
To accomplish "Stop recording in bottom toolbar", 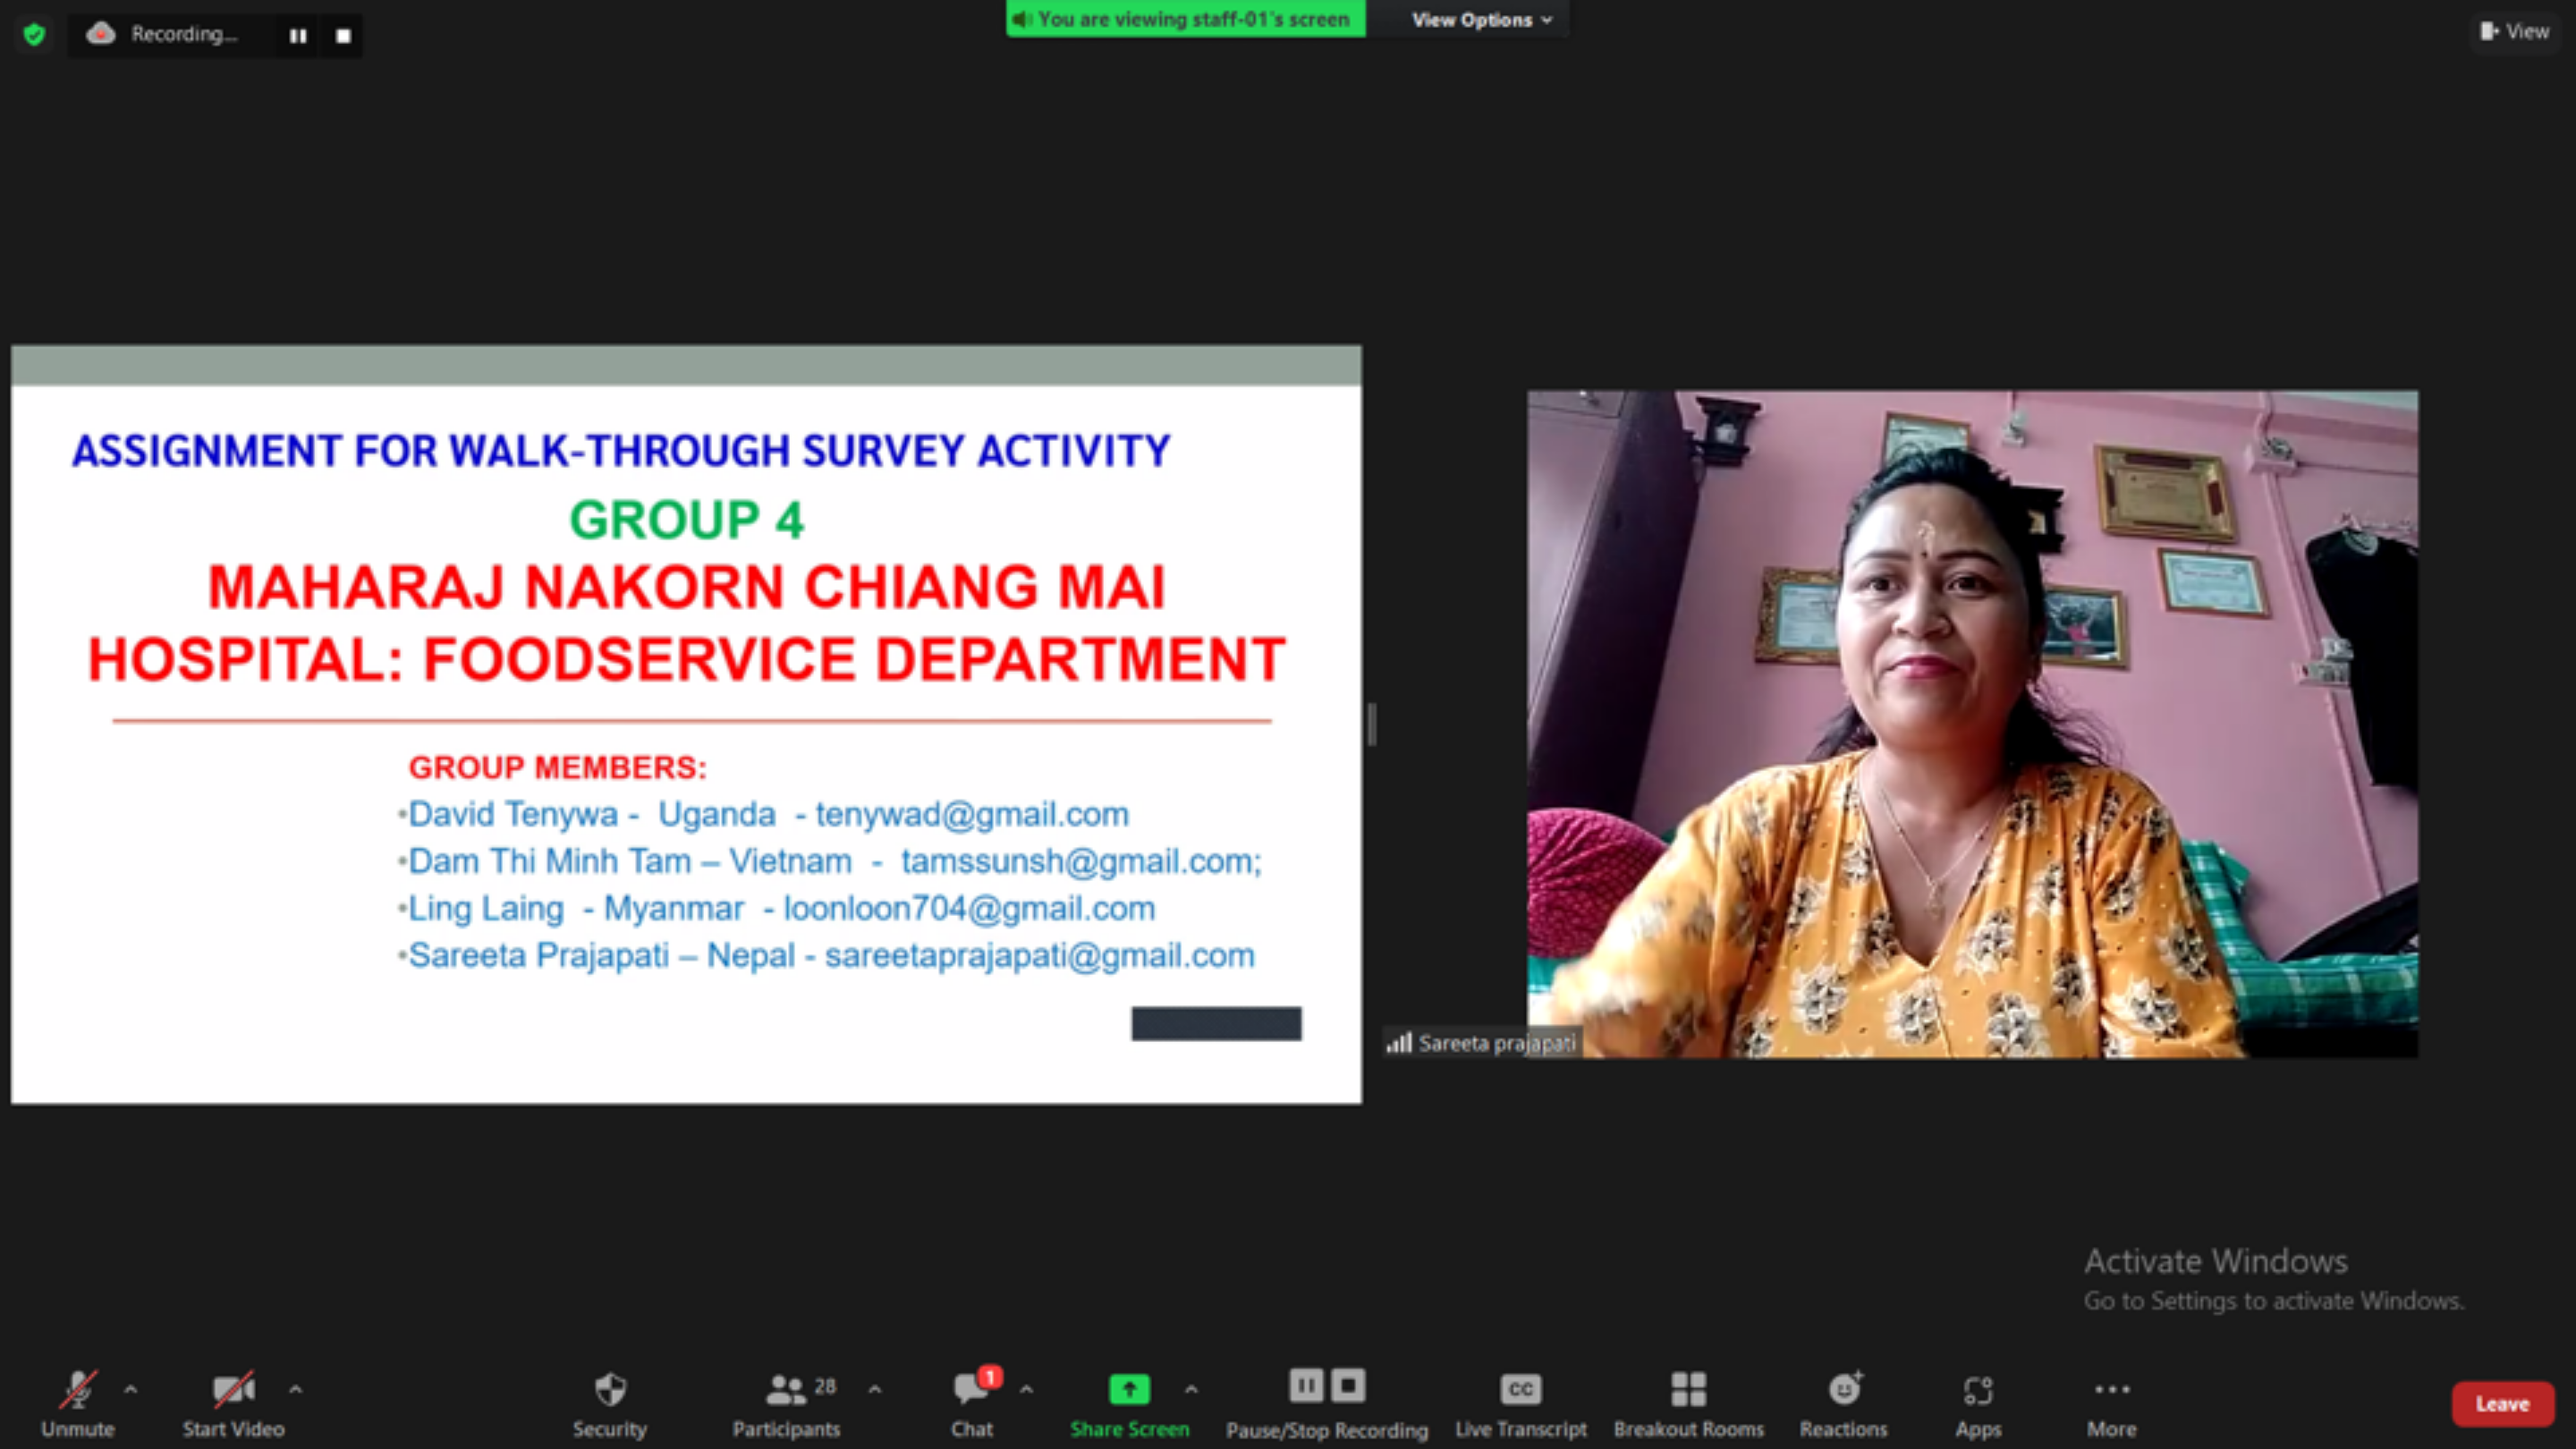I will 1348,1386.
